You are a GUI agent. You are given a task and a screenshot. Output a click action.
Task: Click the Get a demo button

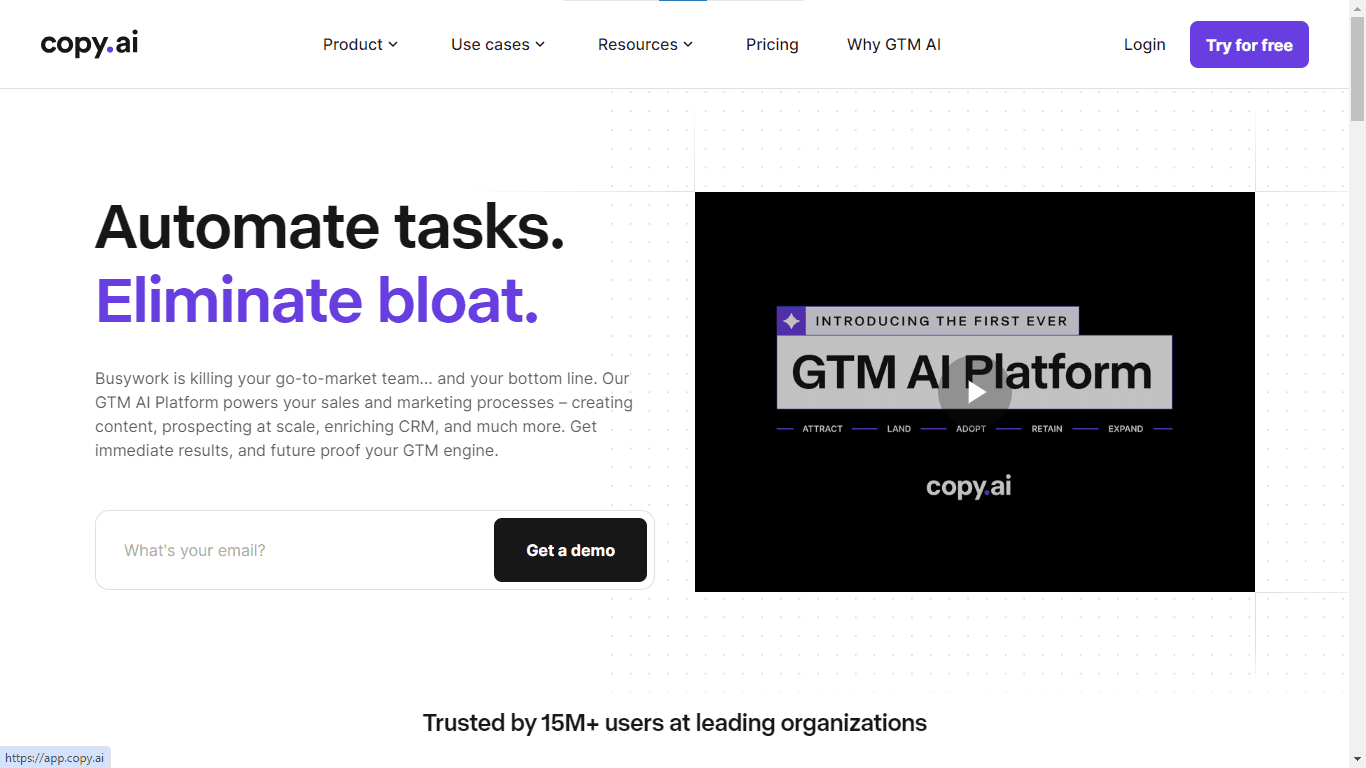(x=570, y=550)
